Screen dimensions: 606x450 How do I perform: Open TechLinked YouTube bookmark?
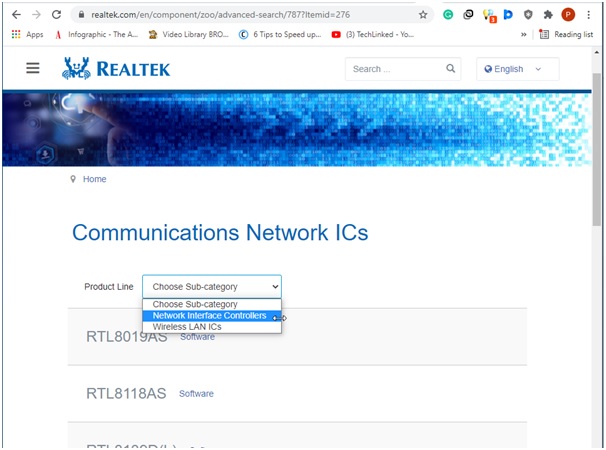pyautogui.click(x=373, y=34)
